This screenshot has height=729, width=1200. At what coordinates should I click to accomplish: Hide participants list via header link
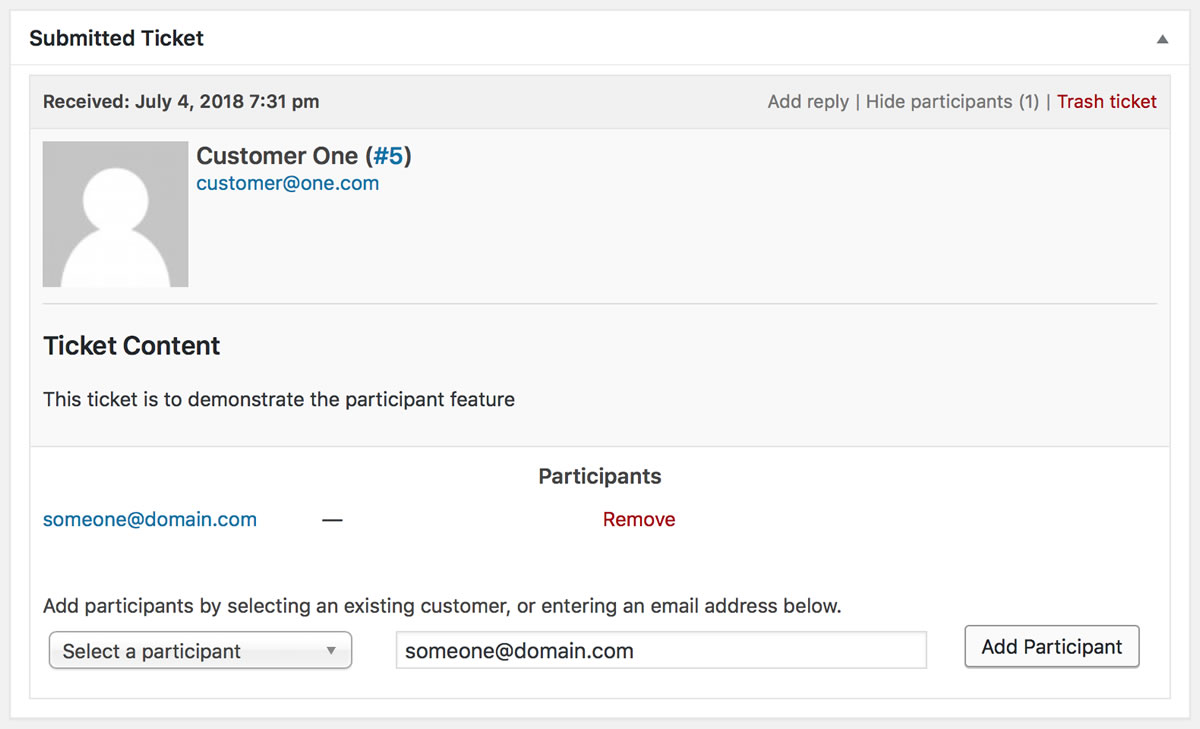click(952, 101)
